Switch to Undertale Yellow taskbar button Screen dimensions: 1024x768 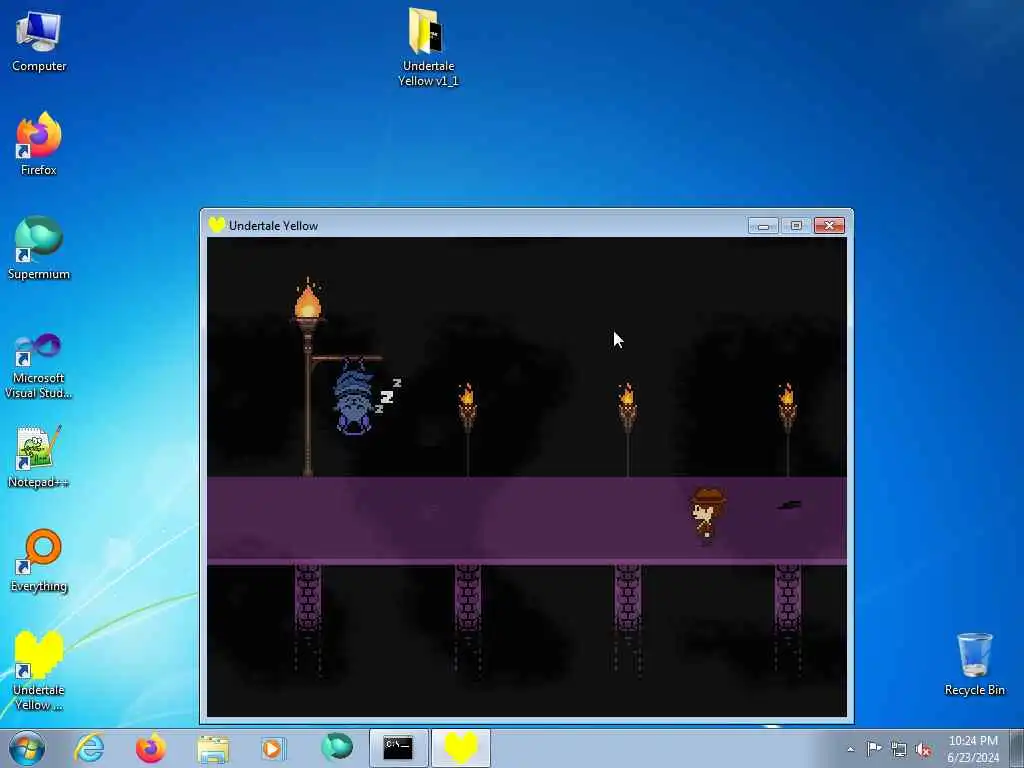[461, 748]
